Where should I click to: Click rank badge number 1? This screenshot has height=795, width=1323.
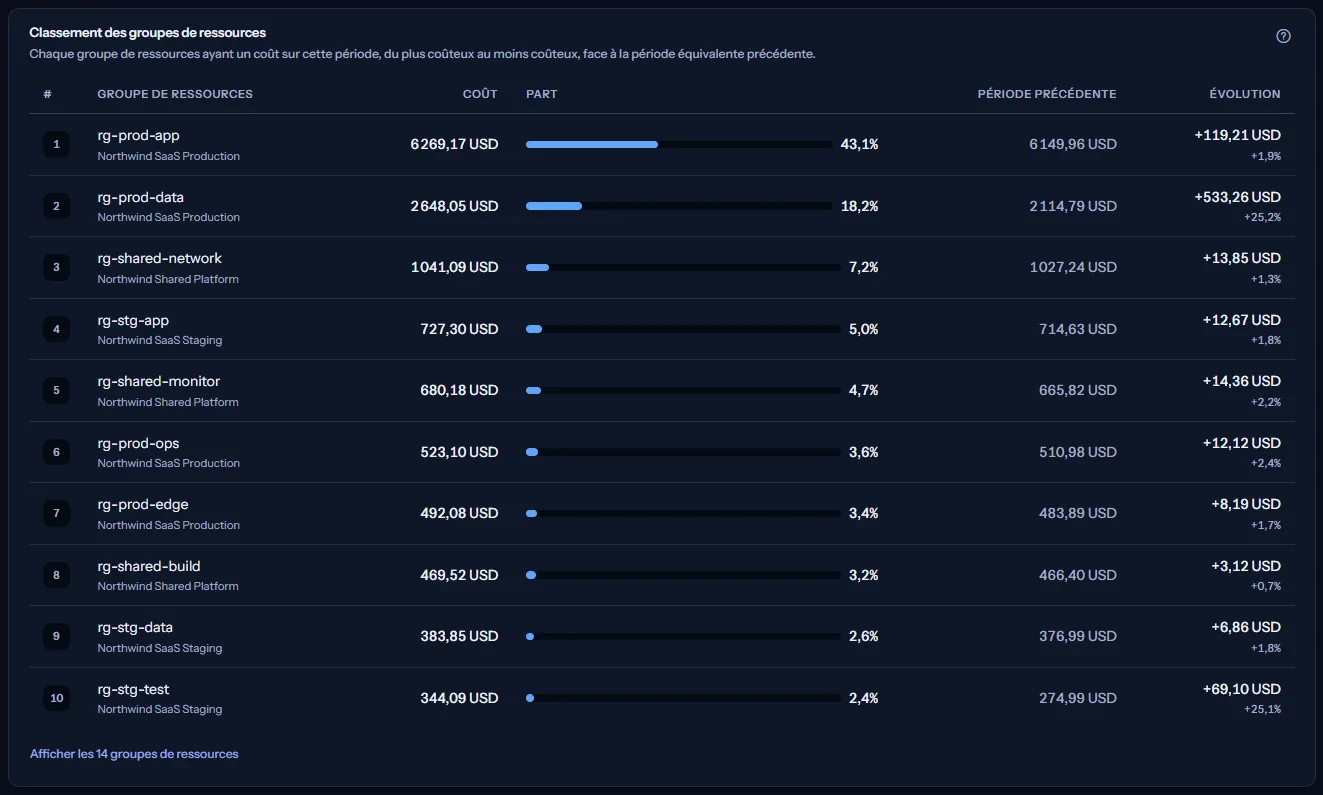(56, 145)
